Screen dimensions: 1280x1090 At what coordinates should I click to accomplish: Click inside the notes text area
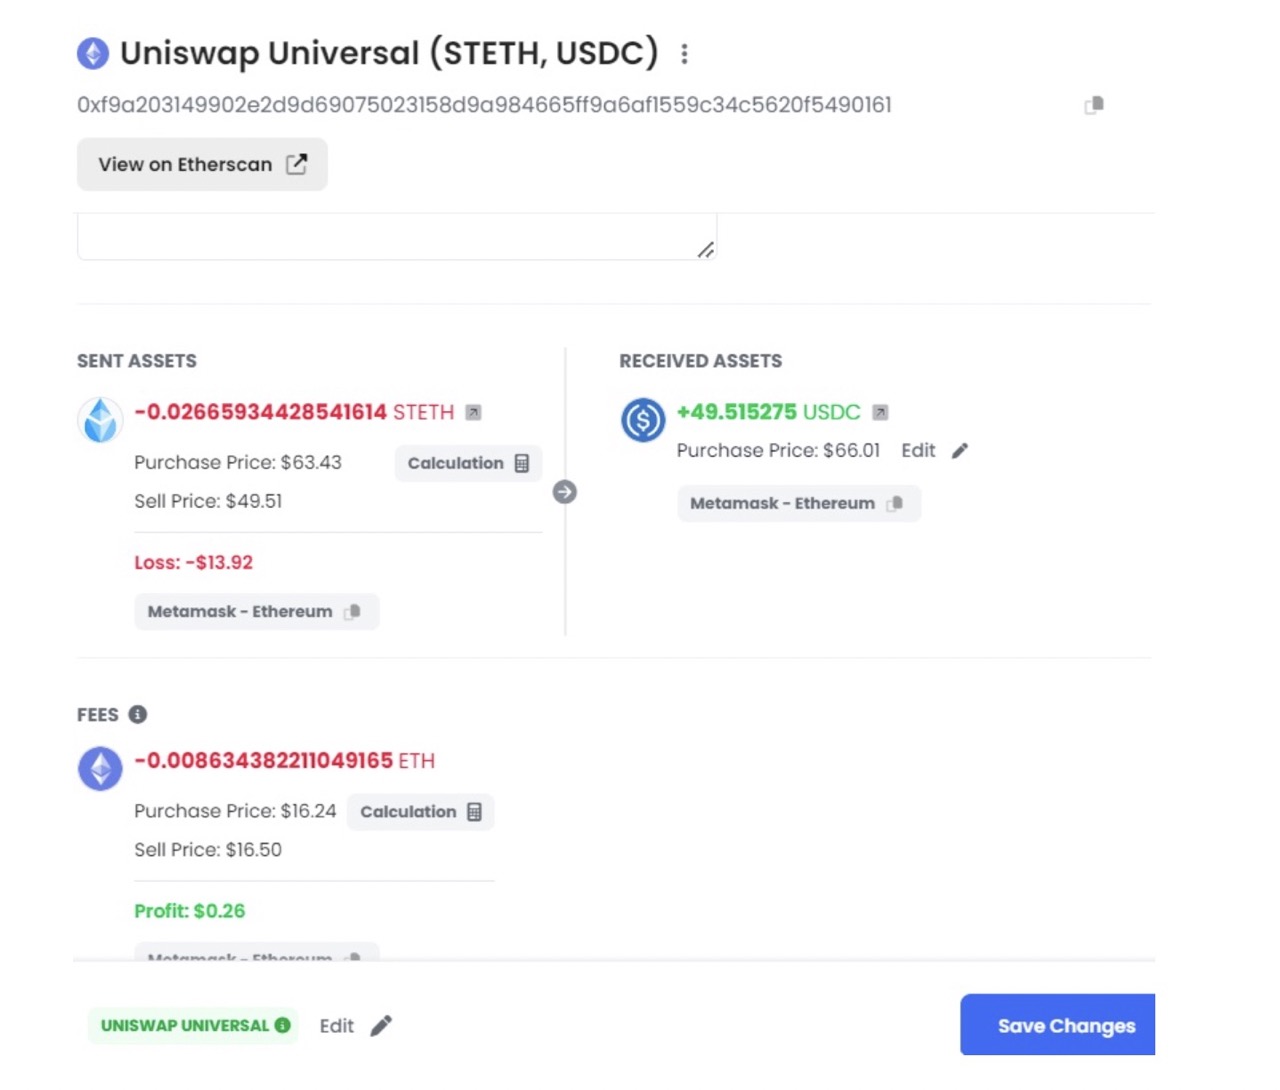point(397,236)
